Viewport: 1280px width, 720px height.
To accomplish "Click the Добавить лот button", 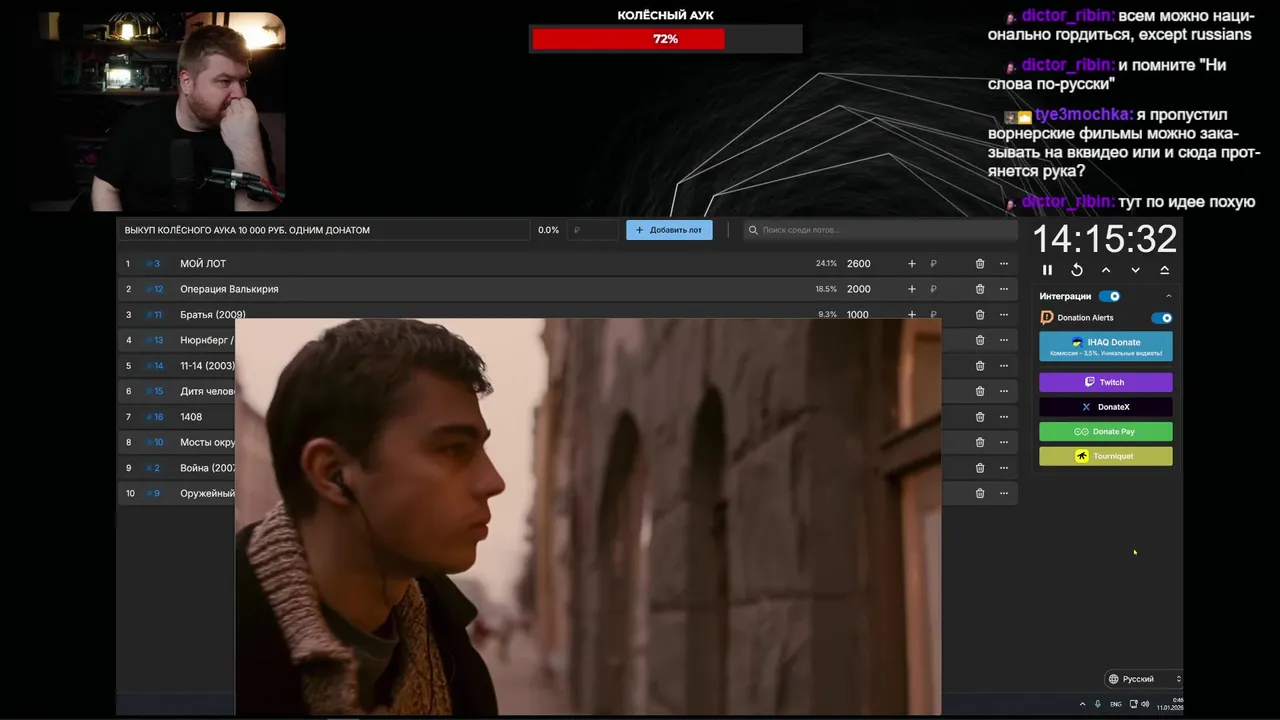I will click(669, 230).
